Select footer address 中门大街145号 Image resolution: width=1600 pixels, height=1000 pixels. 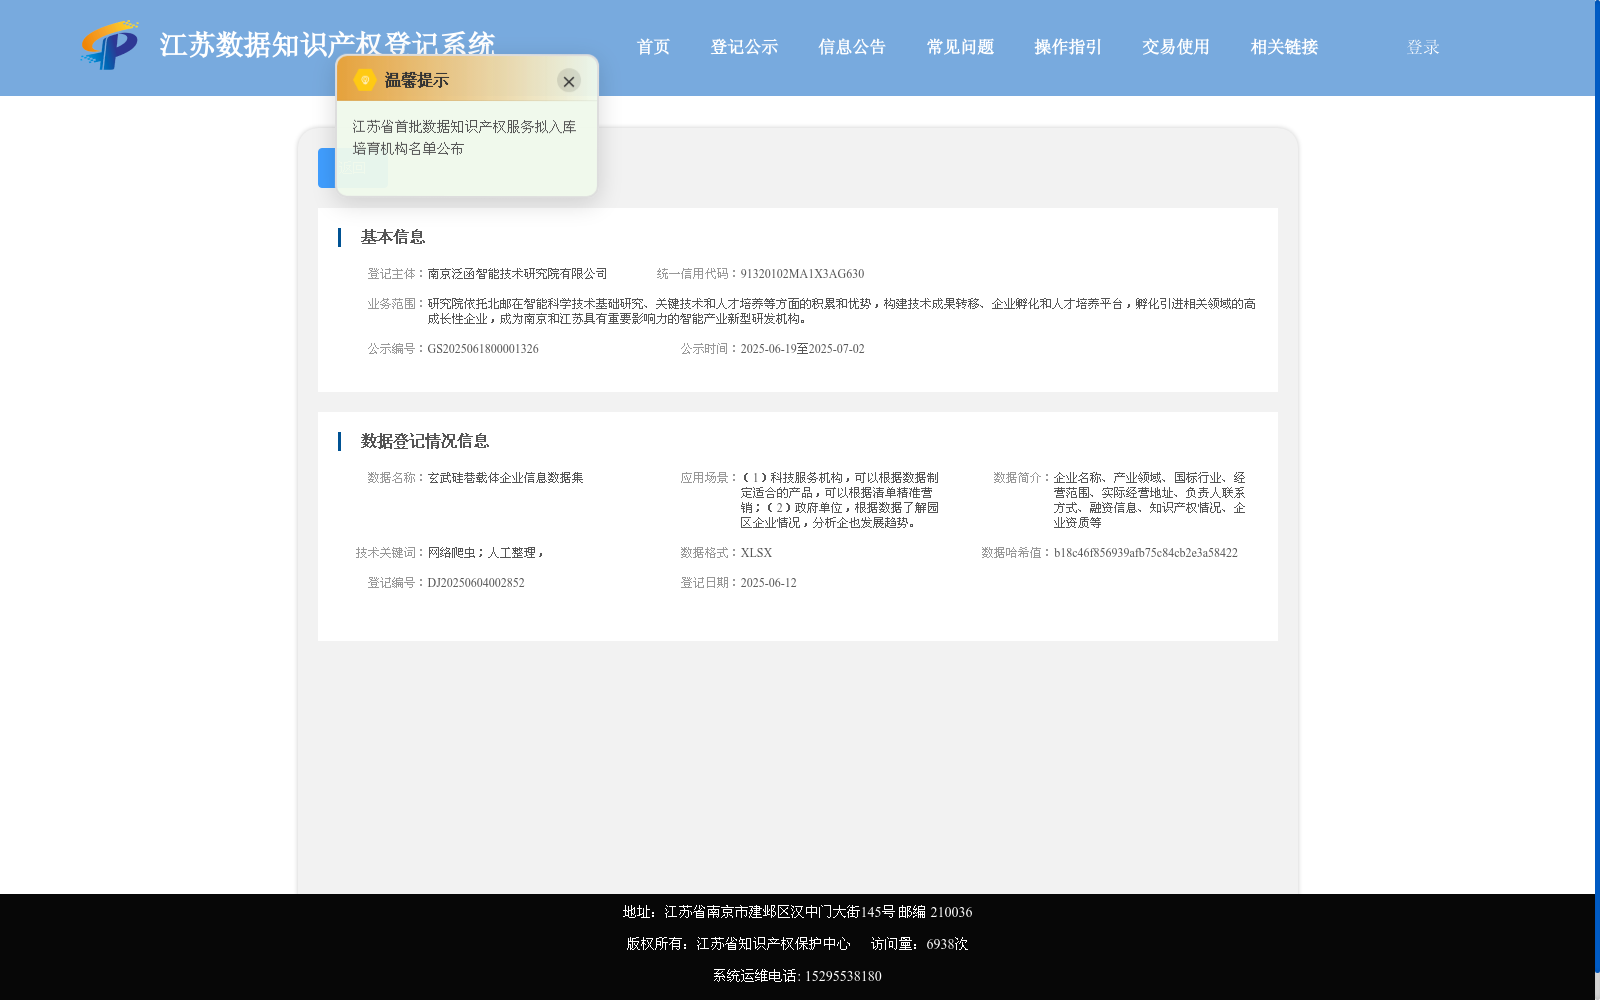point(850,912)
